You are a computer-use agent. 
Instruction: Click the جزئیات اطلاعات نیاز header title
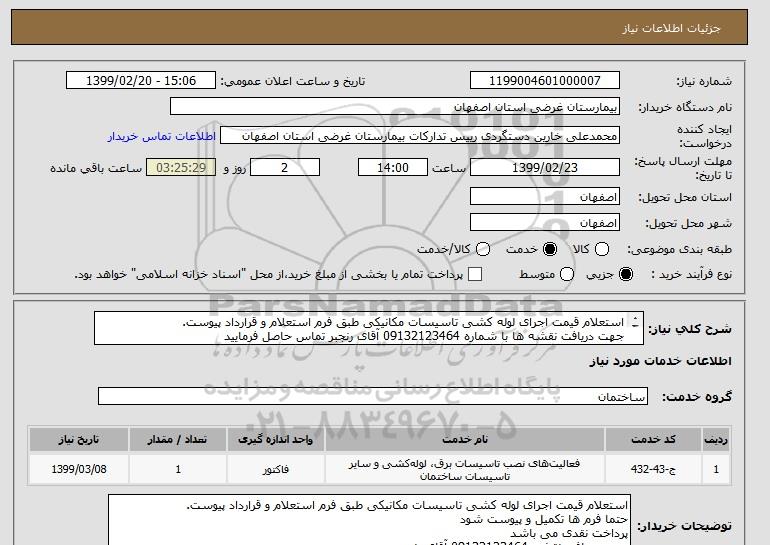pos(671,28)
